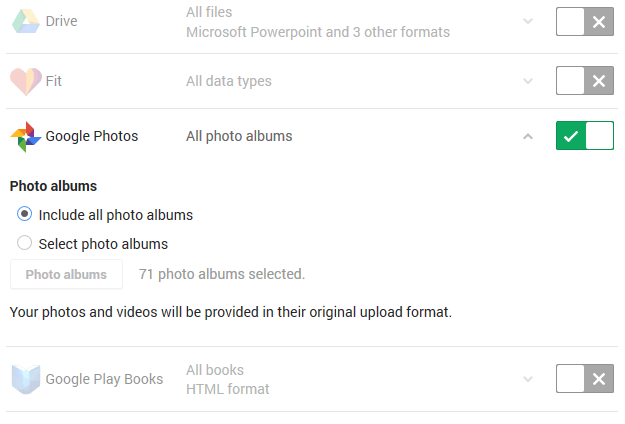The width and height of the screenshot is (625, 424).
Task: Click the green checkmark on Google Photos toggle
Action: [x=571, y=136]
